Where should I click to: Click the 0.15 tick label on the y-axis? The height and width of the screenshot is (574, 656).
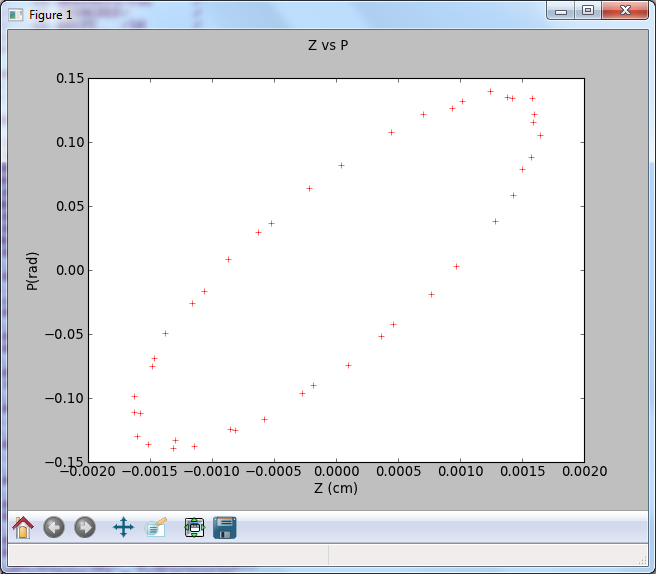[x=68, y=78]
